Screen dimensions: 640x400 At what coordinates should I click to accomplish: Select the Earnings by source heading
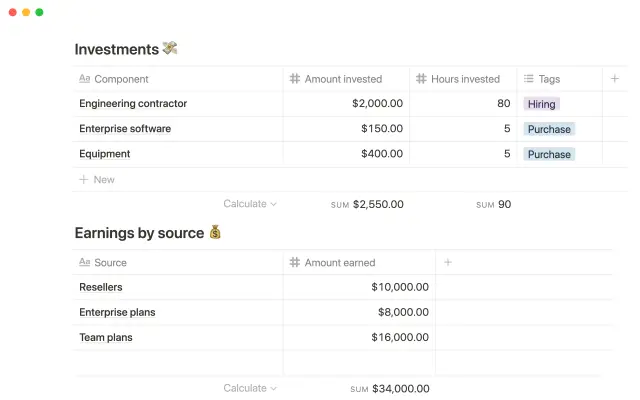pyautogui.click(x=139, y=233)
